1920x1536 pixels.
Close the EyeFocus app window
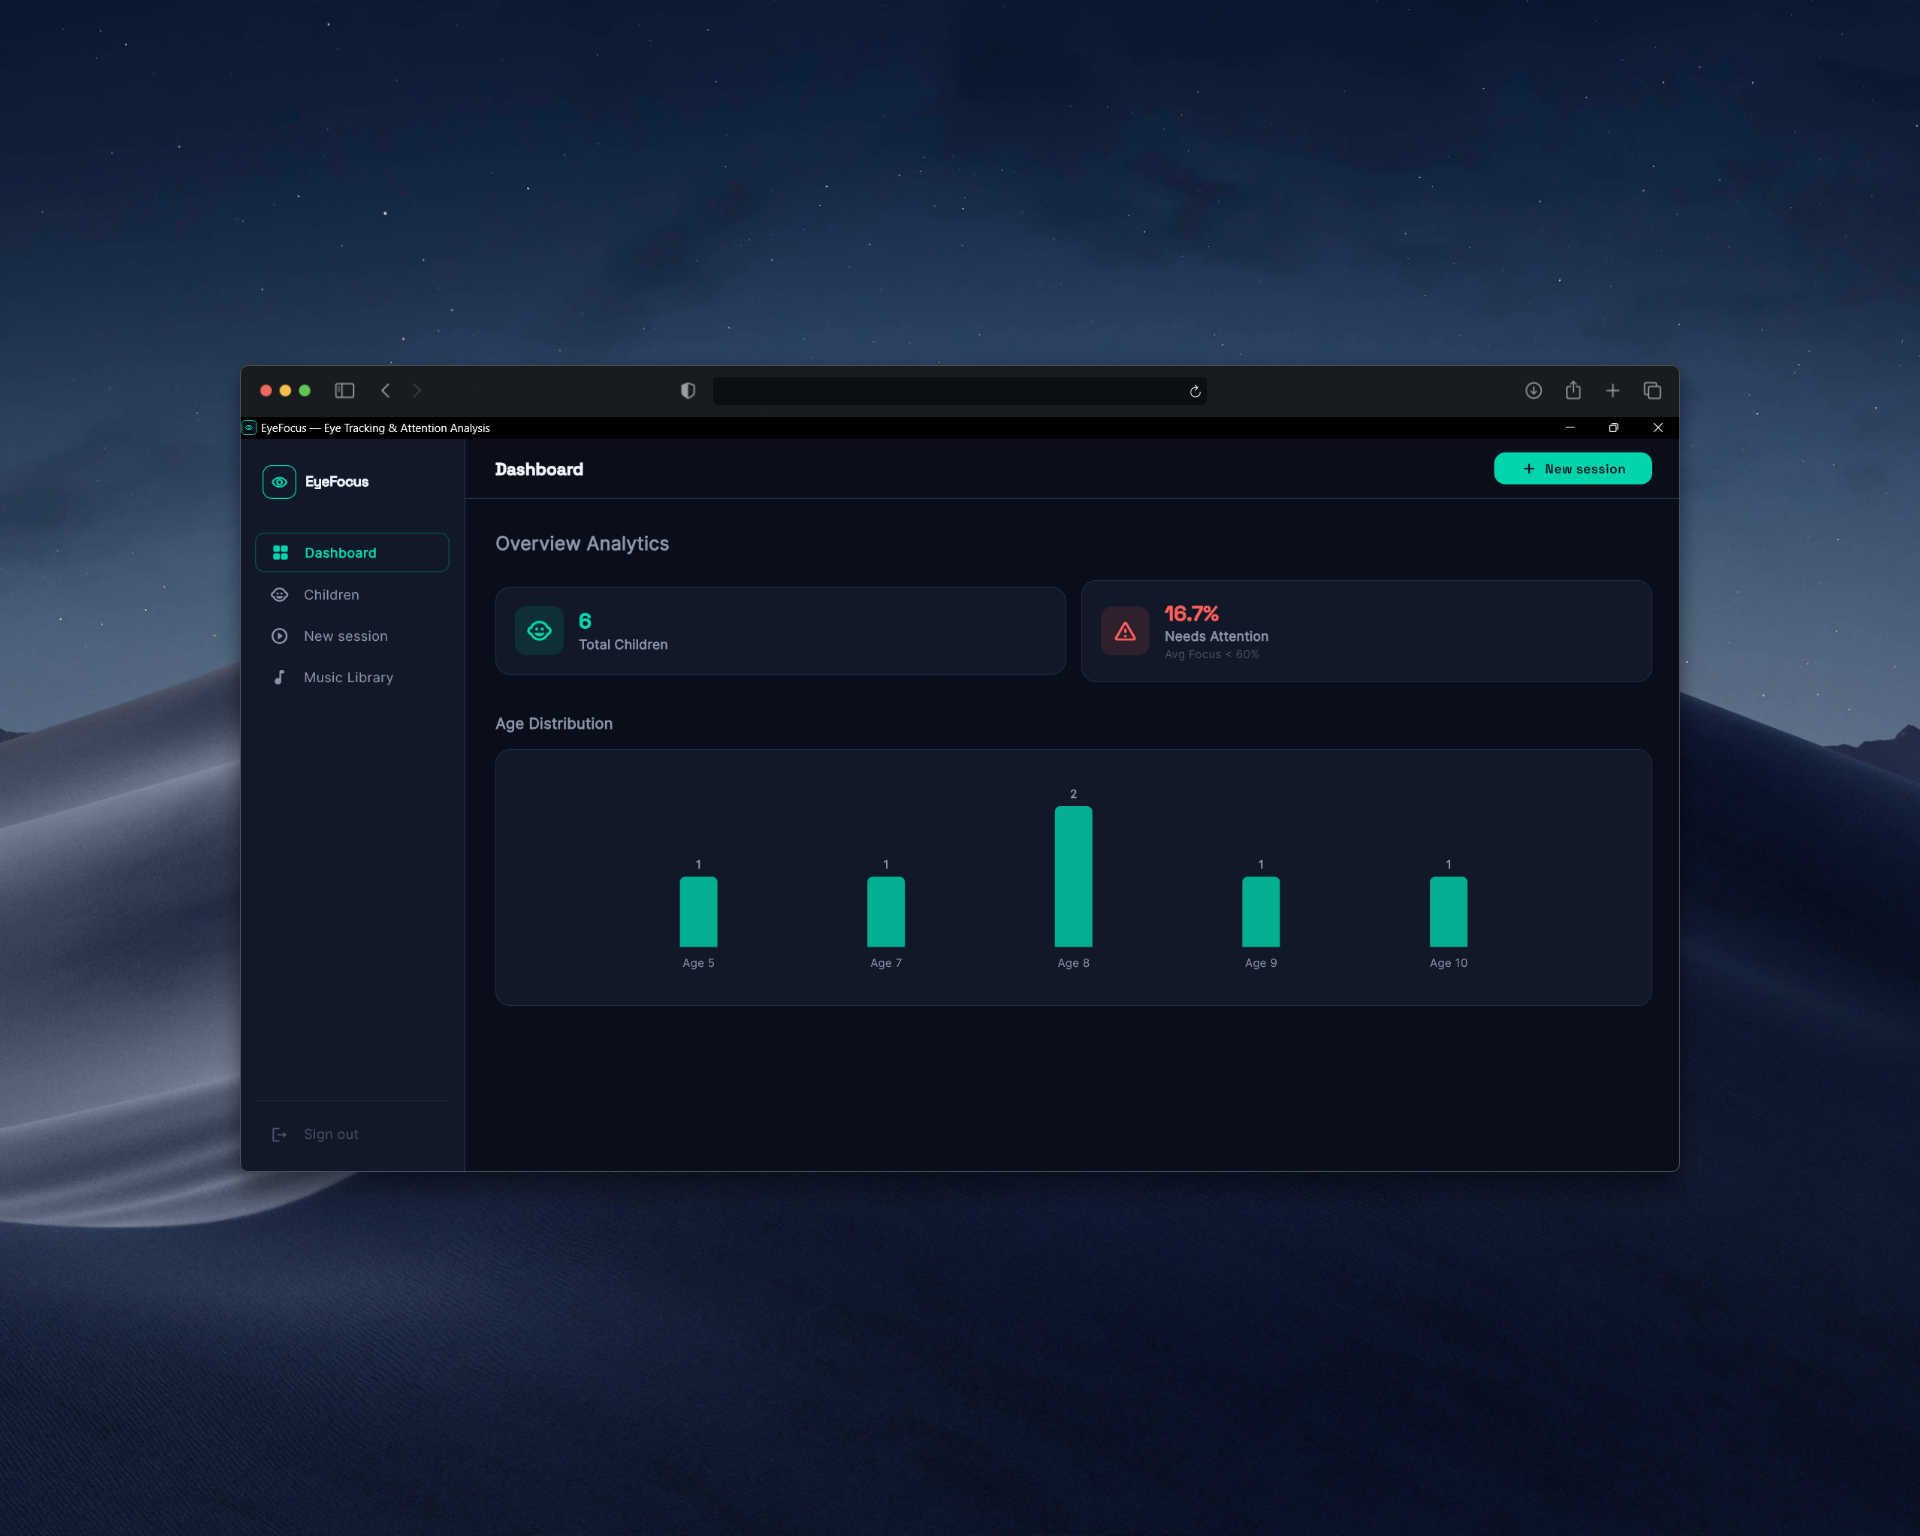1658,427
